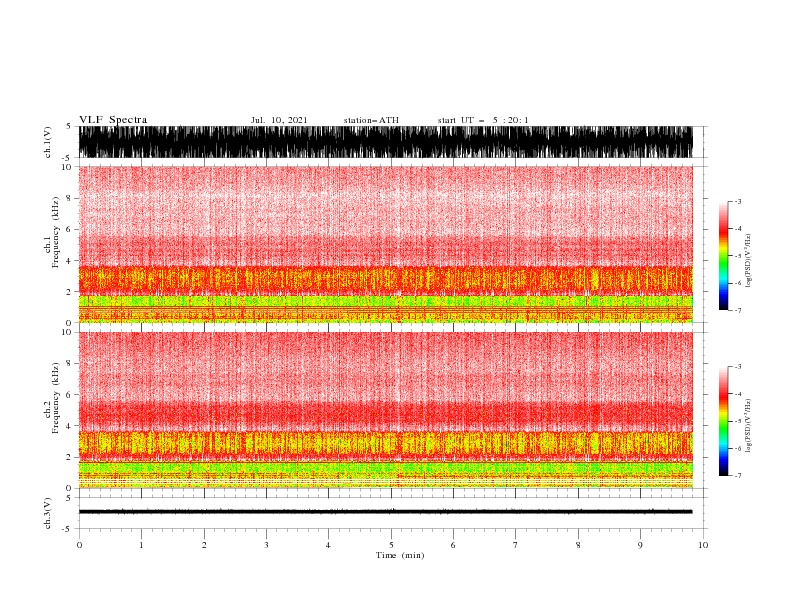This screenshot has width=792, height=612.
Task: Click the "start UT = 5 :20: 1" text
Action: (483, 120)
